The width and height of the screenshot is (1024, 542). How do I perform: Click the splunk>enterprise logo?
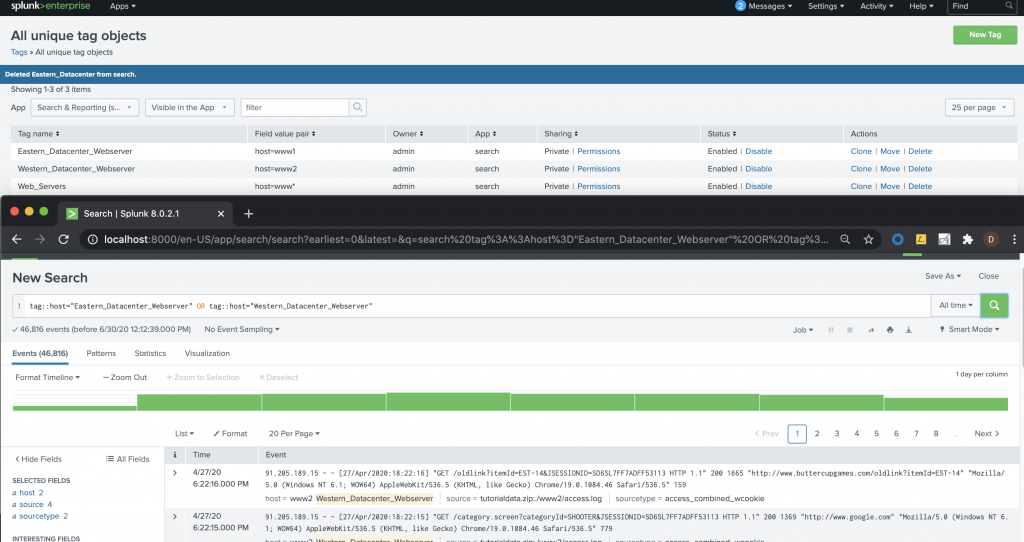point(50,6)
